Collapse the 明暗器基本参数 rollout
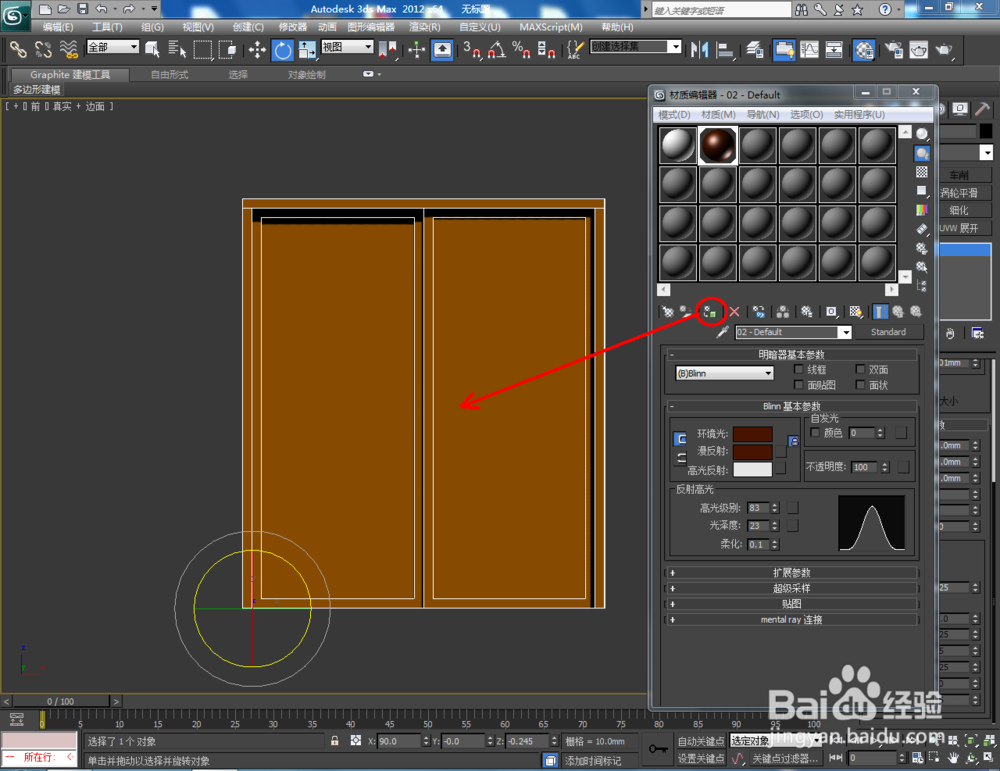 [791, 355]
